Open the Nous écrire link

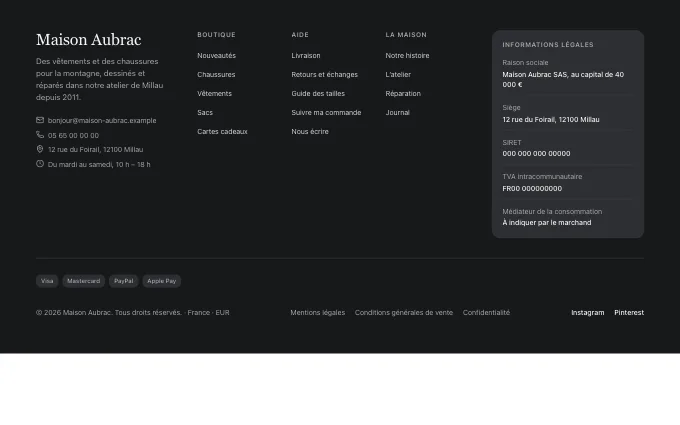click(x=310, y=131)
